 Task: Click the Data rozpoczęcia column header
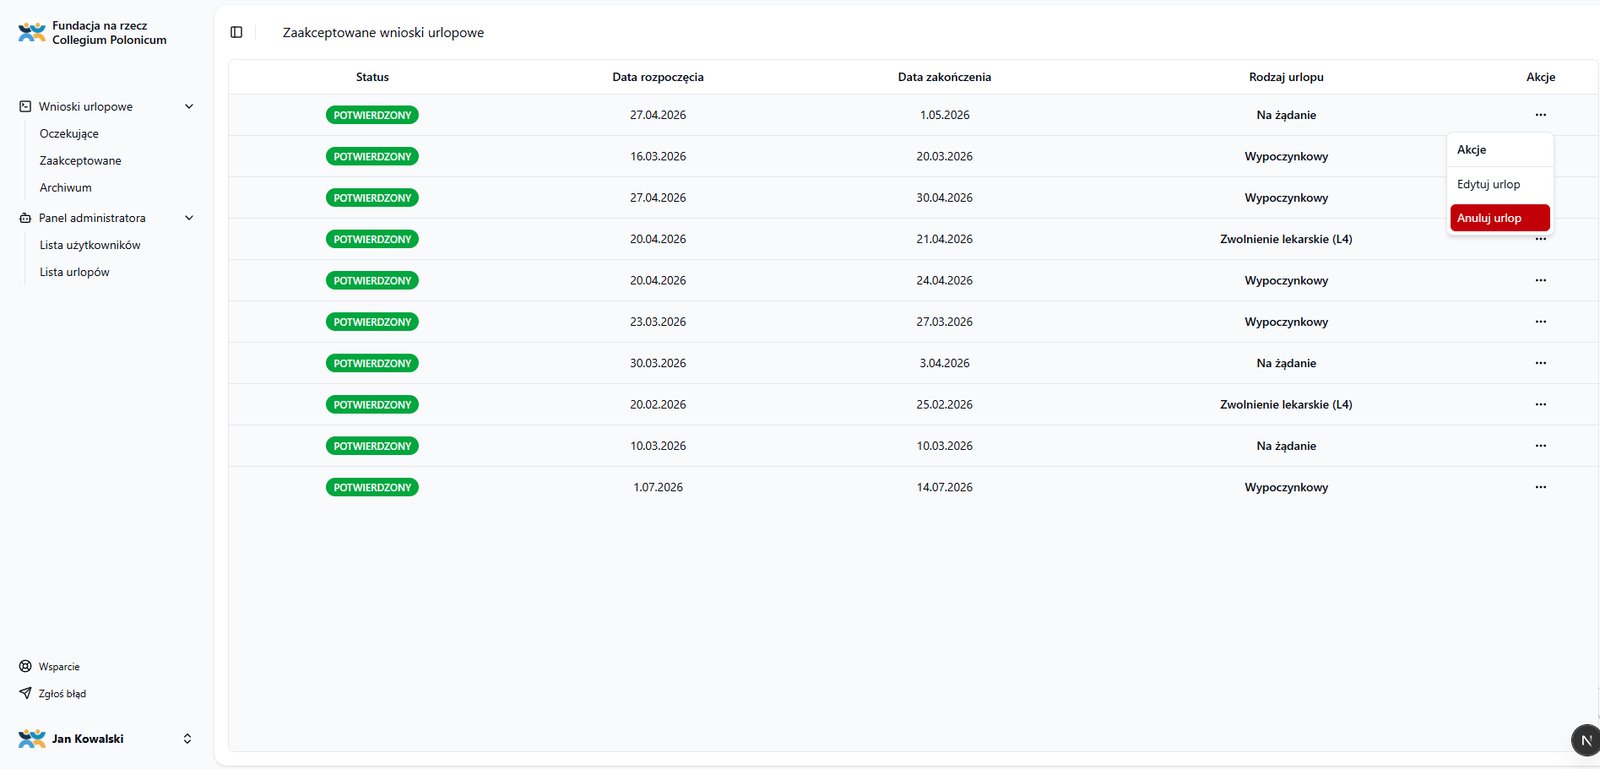[x=658, y=77]
